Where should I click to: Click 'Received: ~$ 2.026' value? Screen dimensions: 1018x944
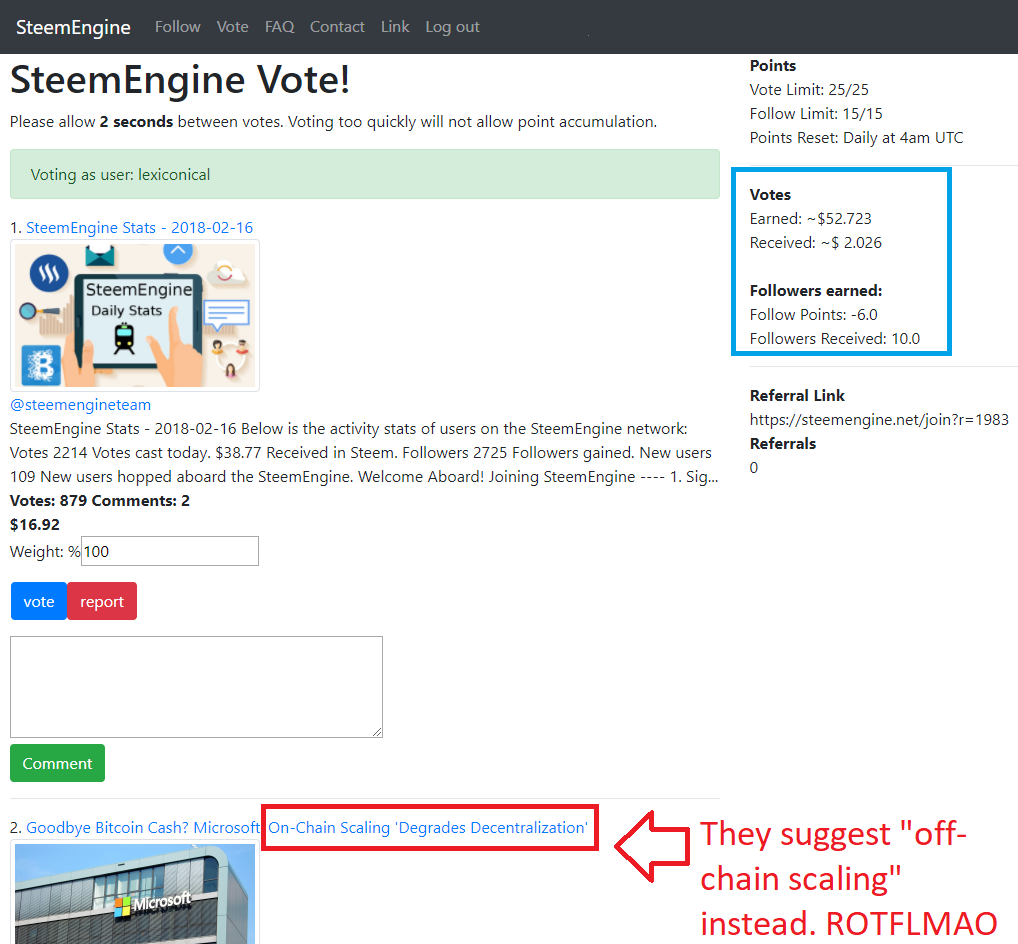[x=815, y=243]
